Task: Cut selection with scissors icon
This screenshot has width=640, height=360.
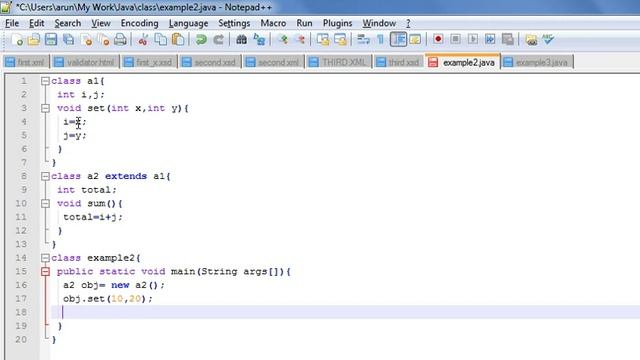Action: point(143,40)
